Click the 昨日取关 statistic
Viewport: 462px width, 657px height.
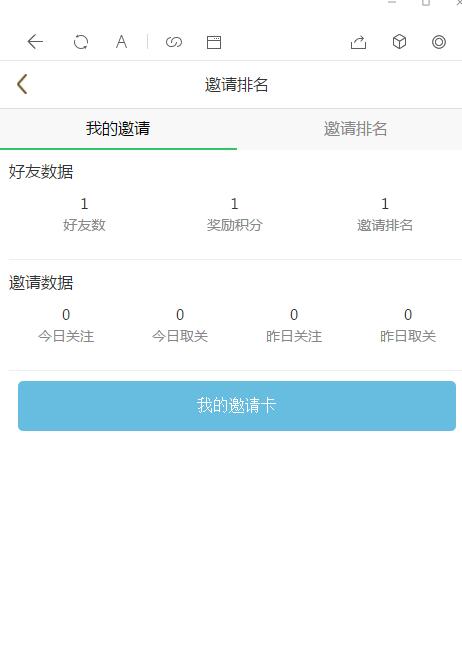tap(408, 326)
